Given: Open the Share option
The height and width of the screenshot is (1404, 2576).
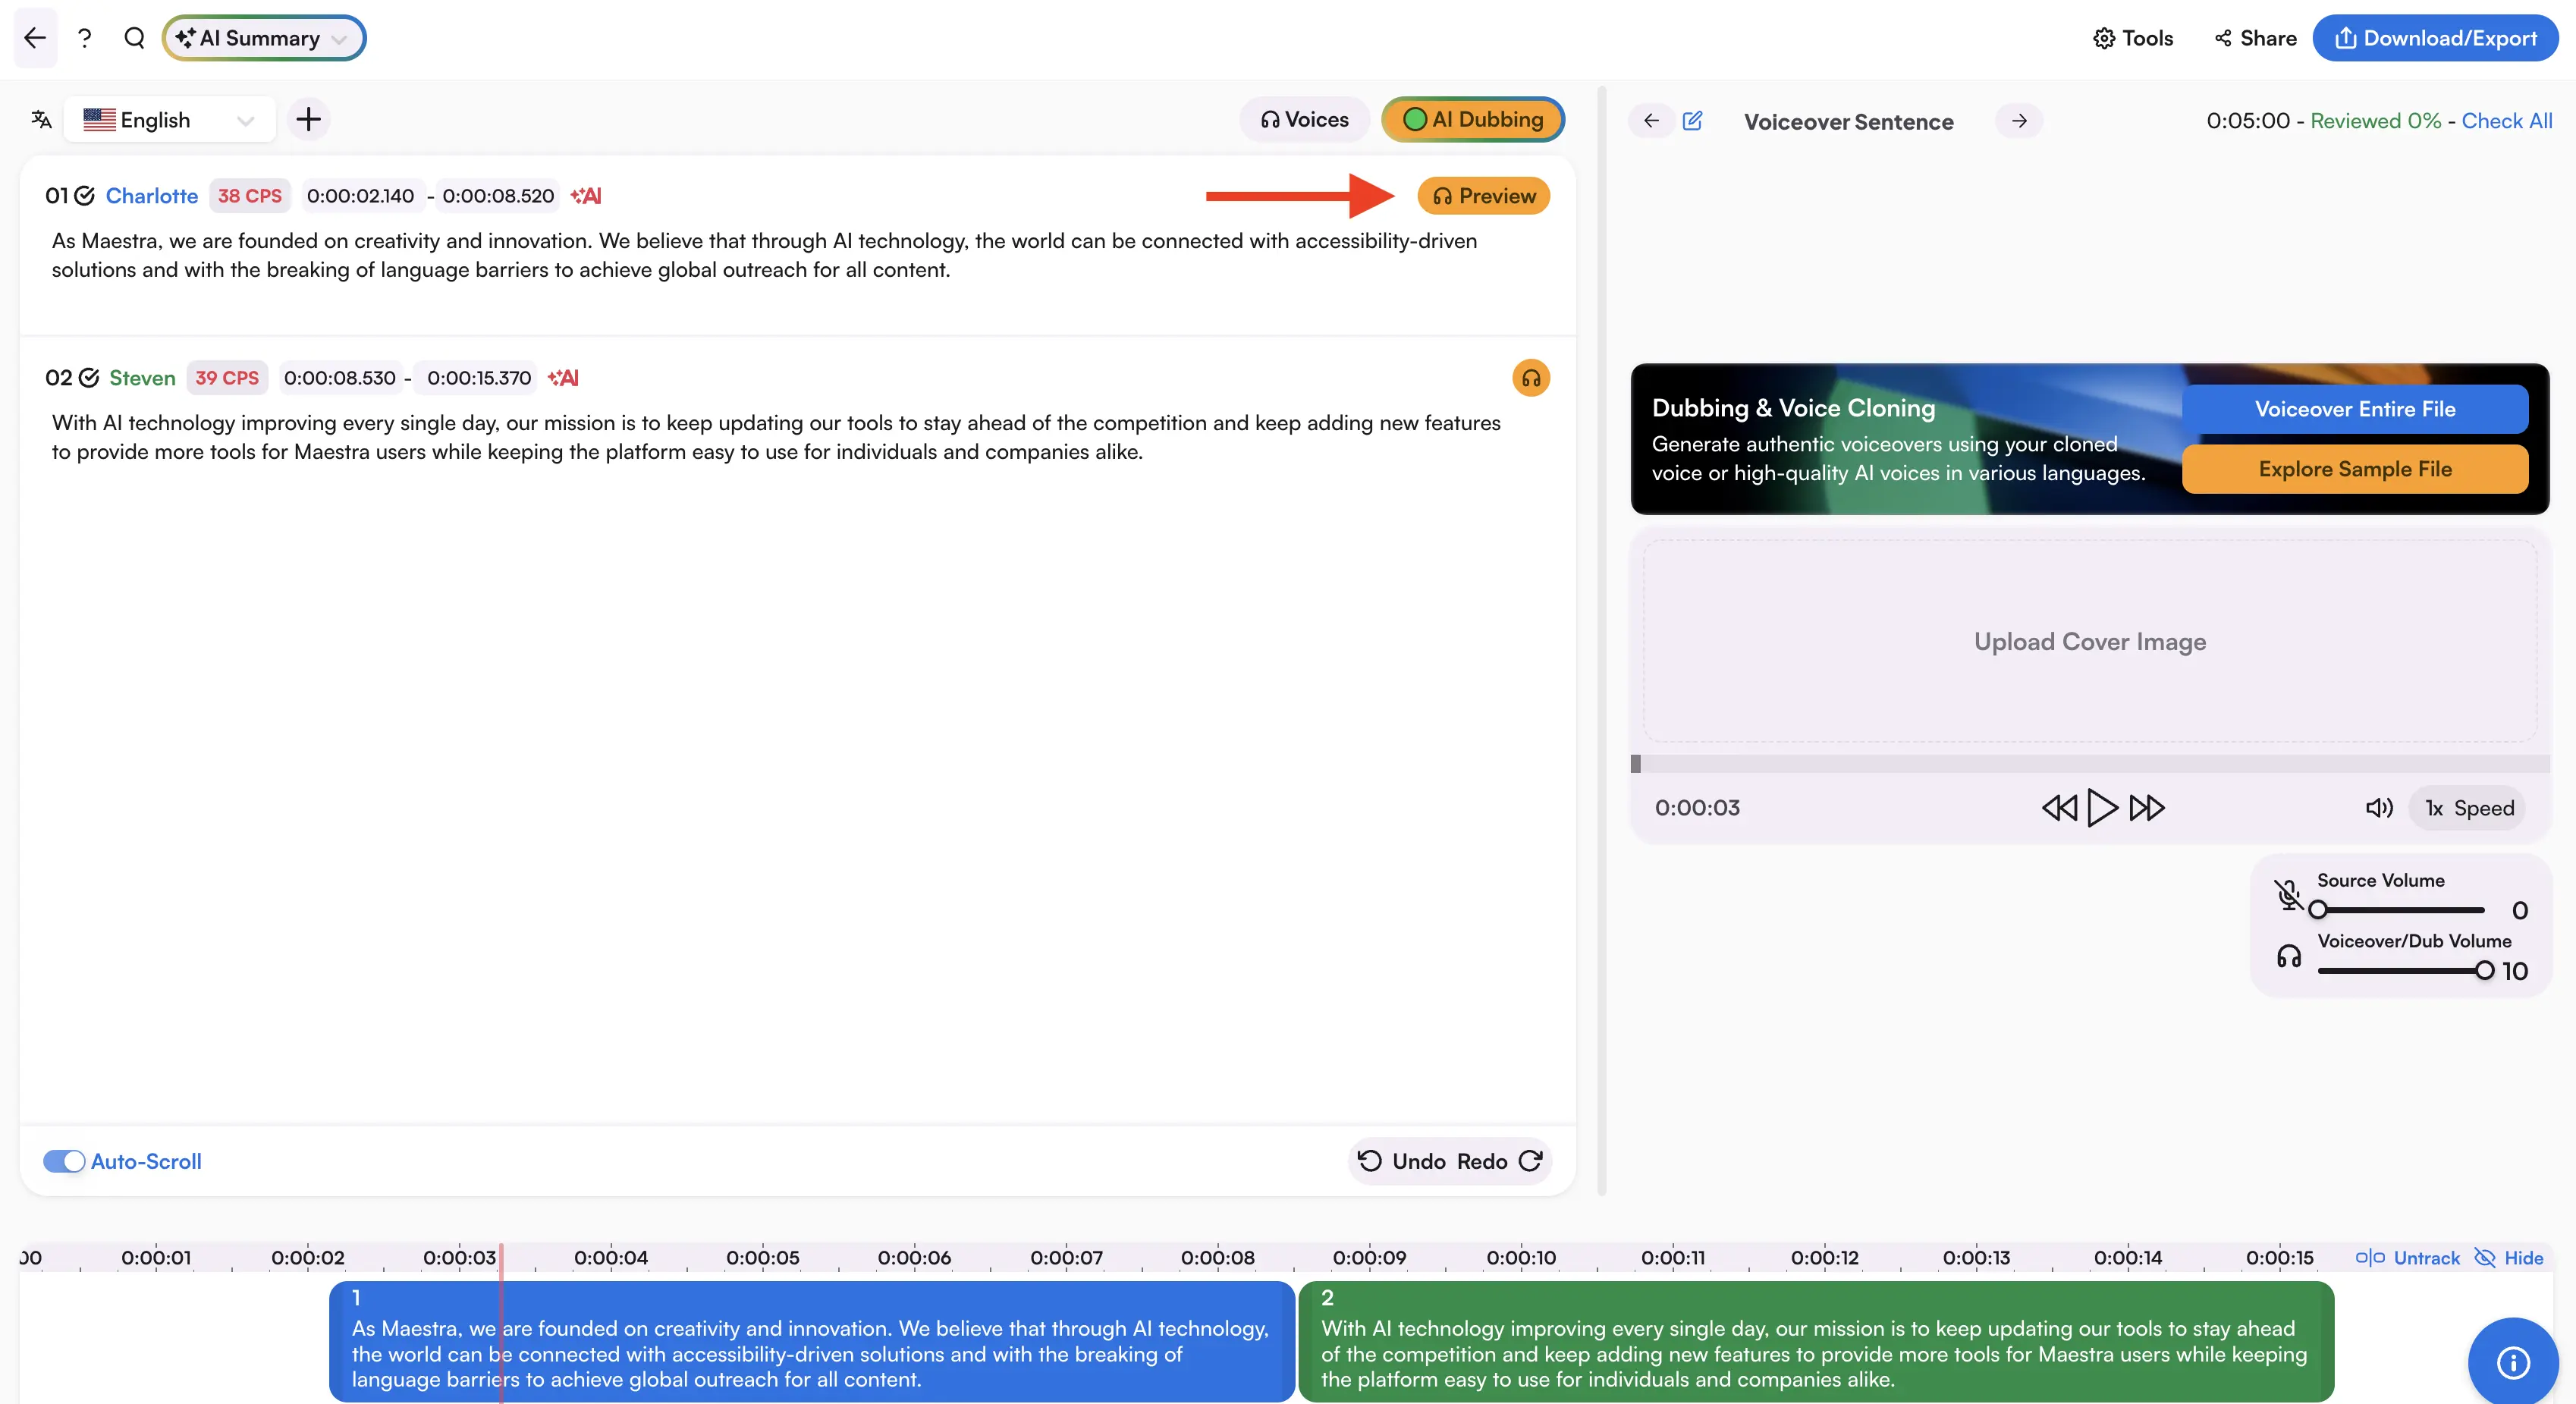Looking at the screenshot, I should (2255, 38).
